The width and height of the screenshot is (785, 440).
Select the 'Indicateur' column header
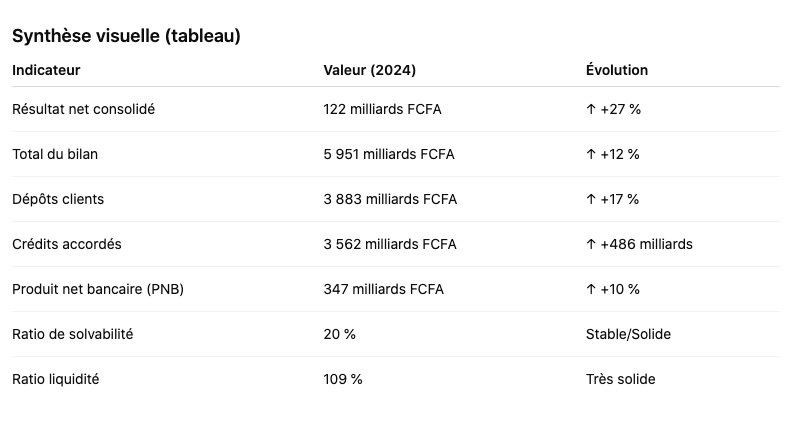point(46,70)
